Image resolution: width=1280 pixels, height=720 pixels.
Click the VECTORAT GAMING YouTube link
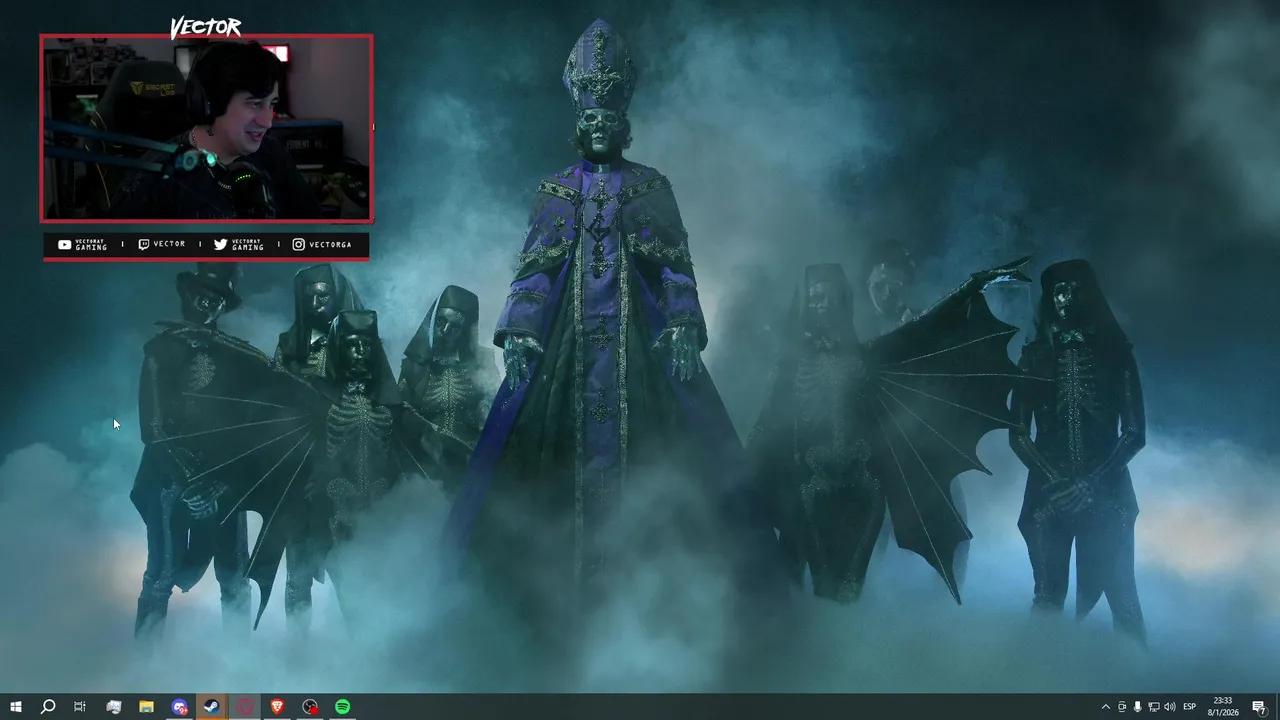(x=78, y=244)
